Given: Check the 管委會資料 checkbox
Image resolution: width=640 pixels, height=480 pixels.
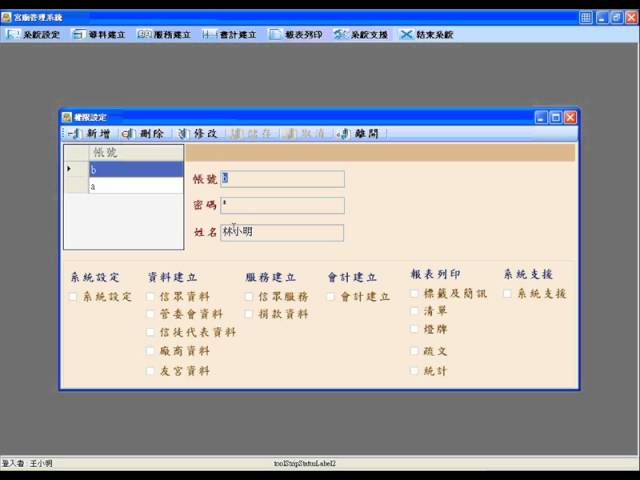Looking at the screenshot, I should coord(150,314).
